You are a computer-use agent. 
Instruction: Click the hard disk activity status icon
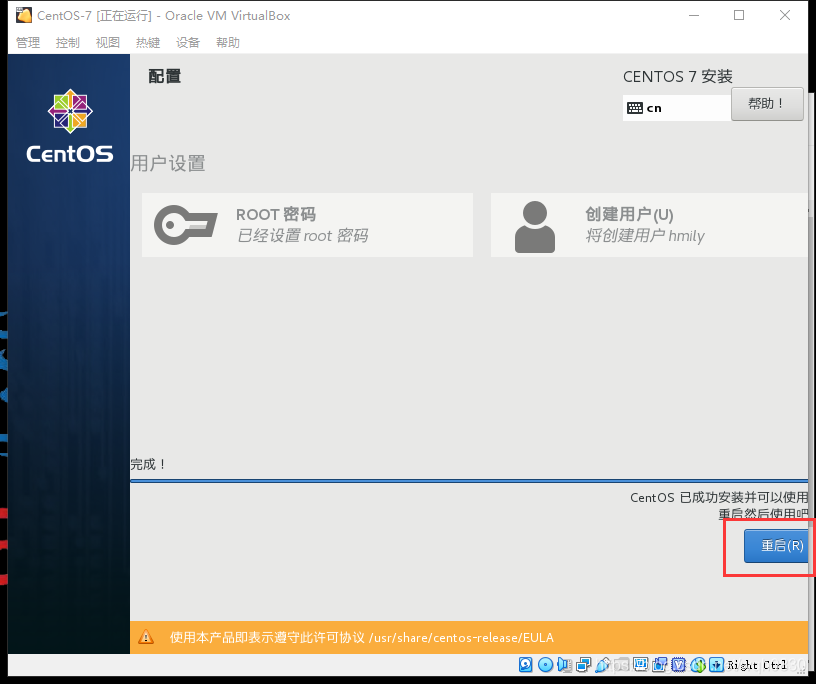(x=526, y=665)
